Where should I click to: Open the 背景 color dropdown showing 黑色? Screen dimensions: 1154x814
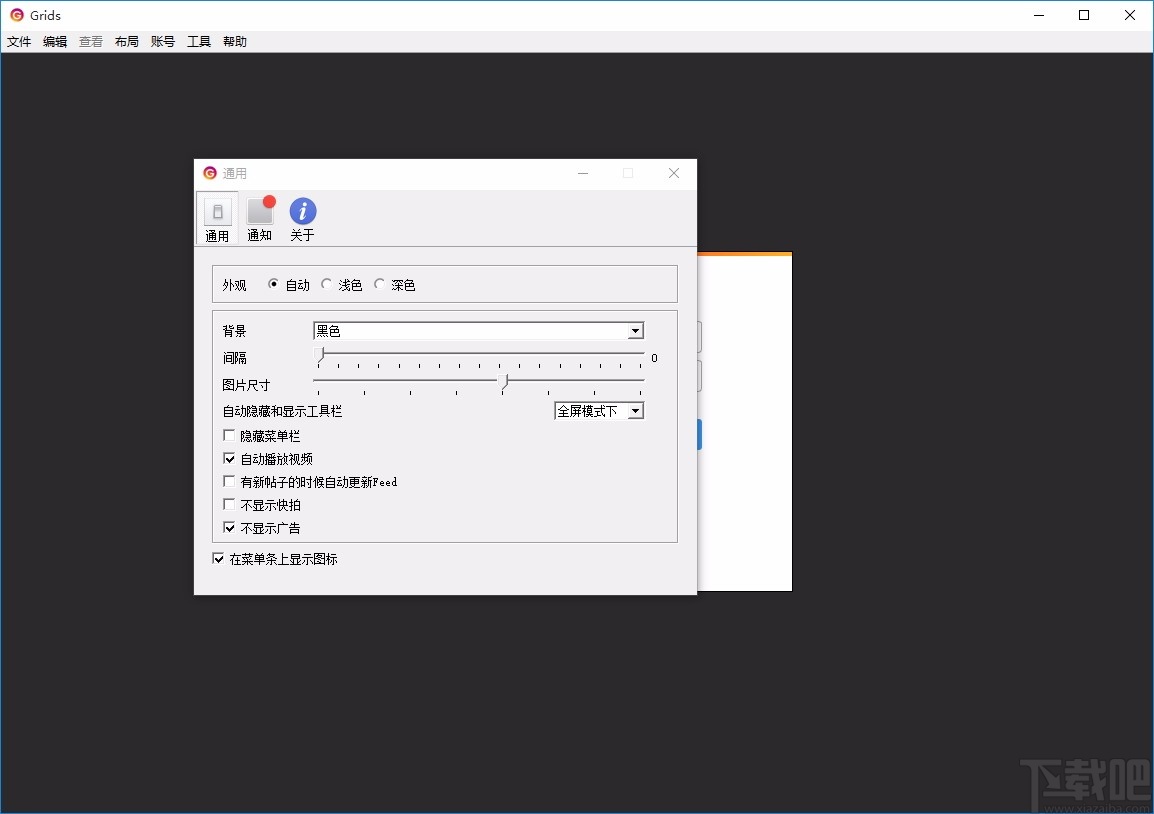click(x=635, y=331)
